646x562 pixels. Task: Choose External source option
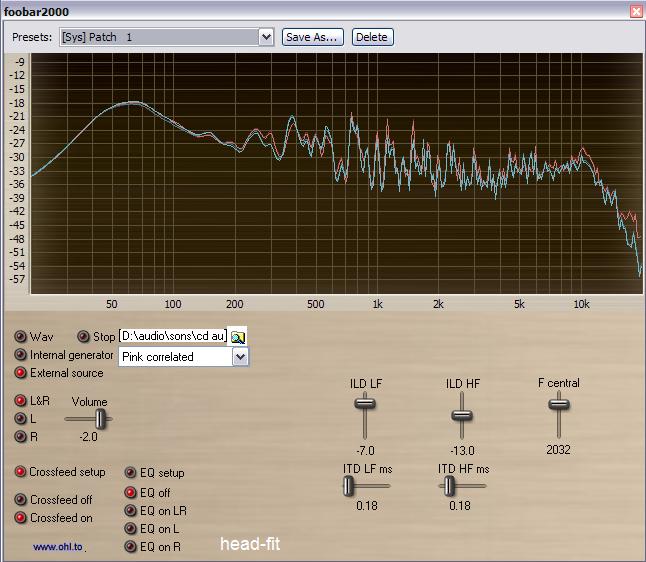pyautogui.click(x=21, y=373)
